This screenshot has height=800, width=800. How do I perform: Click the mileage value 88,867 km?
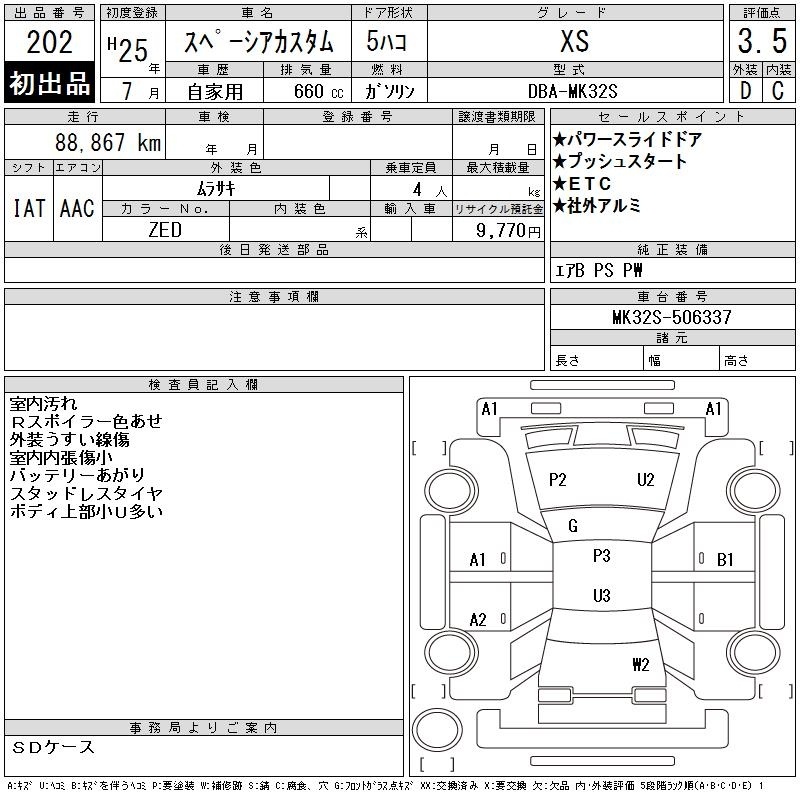pos(108,143)
